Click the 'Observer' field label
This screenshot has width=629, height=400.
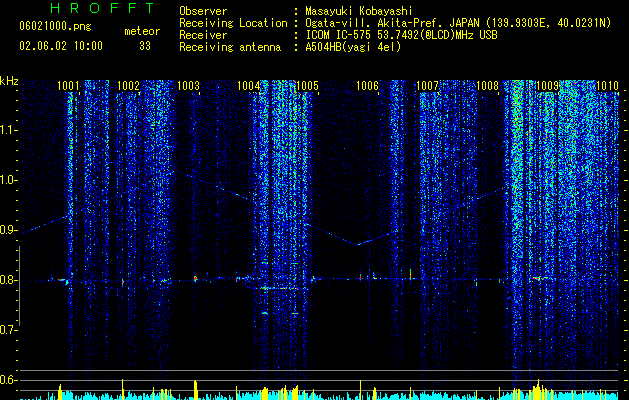pos(203,11)
